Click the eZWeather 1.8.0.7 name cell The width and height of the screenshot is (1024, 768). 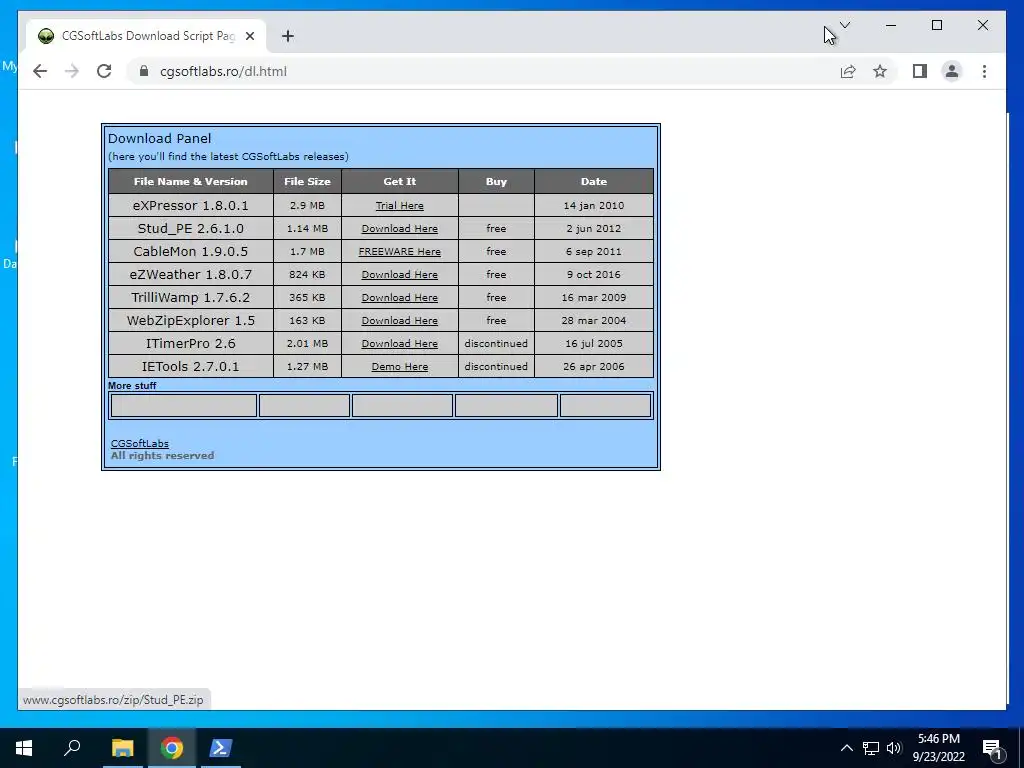click(191, 274)
